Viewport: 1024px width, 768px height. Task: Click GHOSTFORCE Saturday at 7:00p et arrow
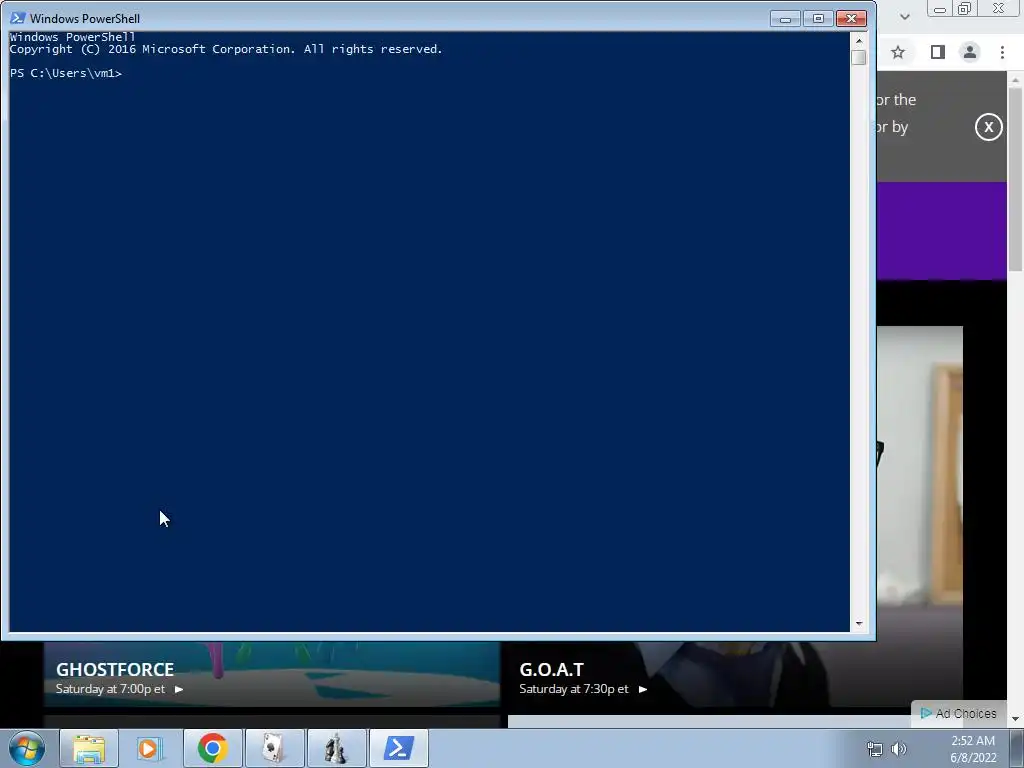click(179, 689)
